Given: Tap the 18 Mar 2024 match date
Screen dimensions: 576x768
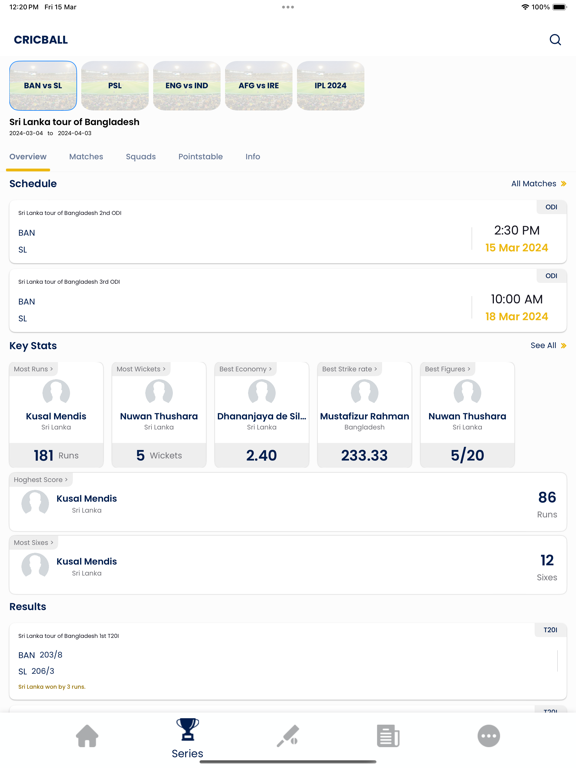Looking at the screenshot, I should pos(517,317).
